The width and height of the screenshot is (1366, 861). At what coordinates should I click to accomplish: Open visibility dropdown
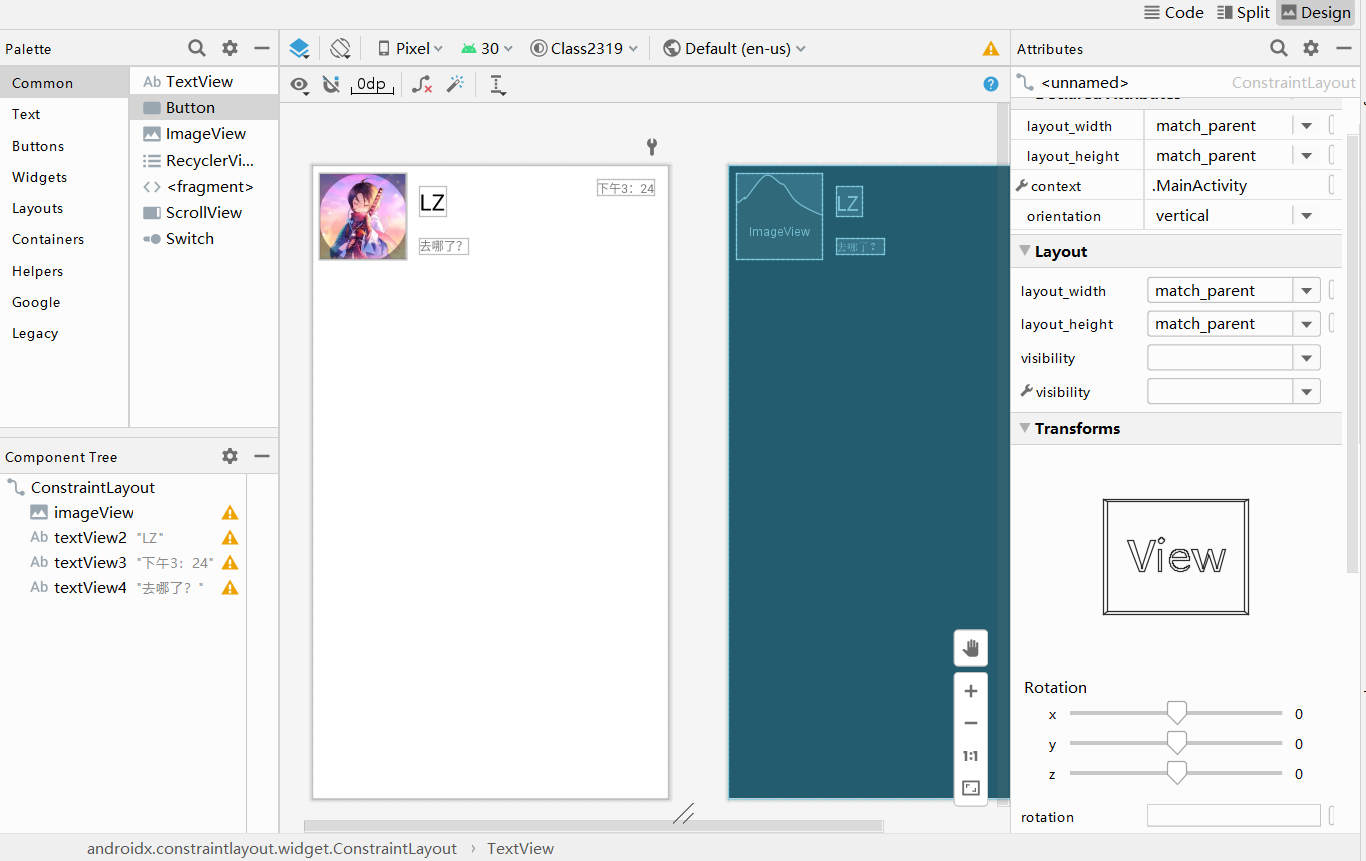(1234, 358)
